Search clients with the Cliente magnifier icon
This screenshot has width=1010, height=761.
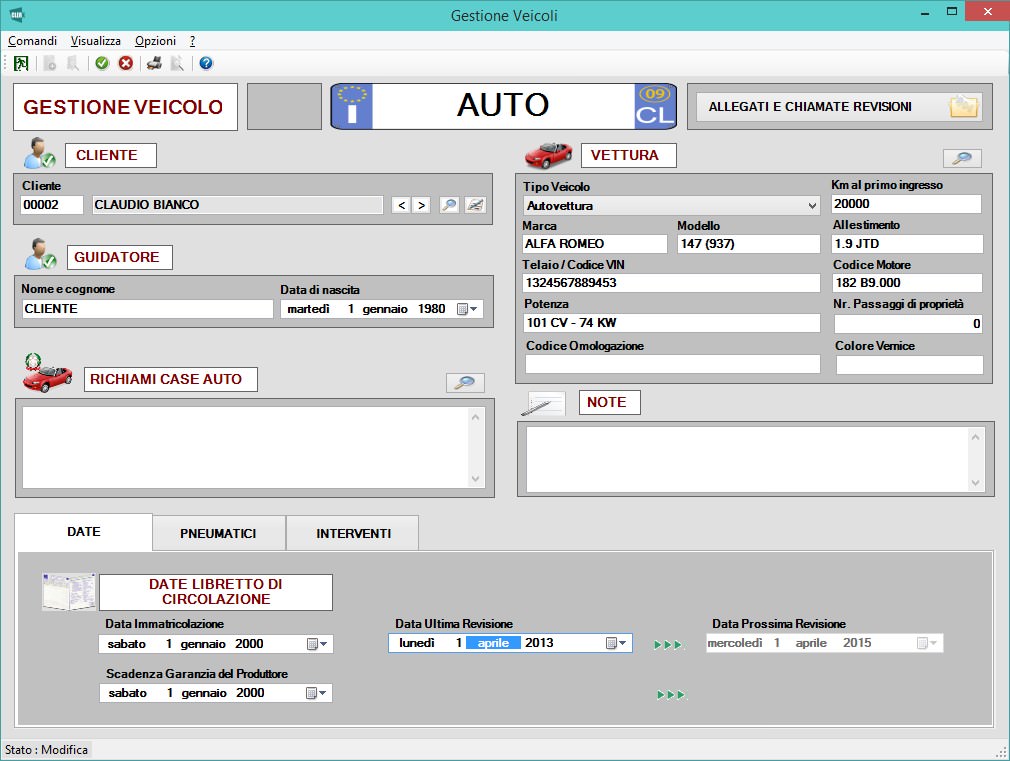tap(449, 205)
